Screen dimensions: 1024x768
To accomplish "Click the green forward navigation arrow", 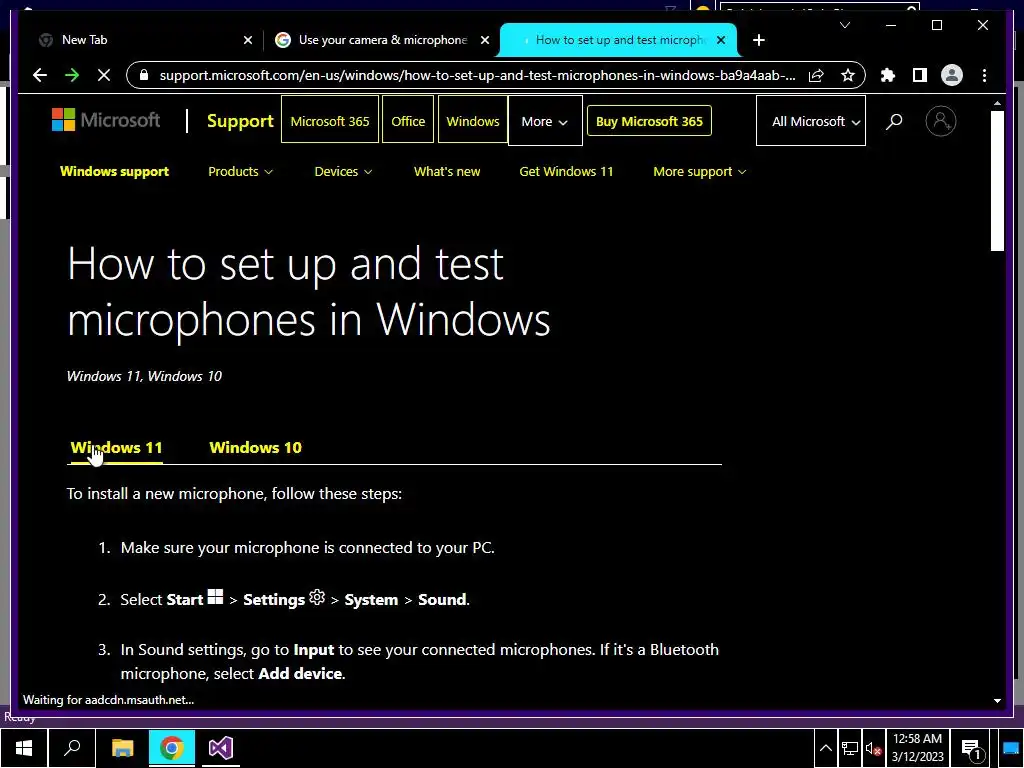I will pyautogui.click(x=72, y=75).
